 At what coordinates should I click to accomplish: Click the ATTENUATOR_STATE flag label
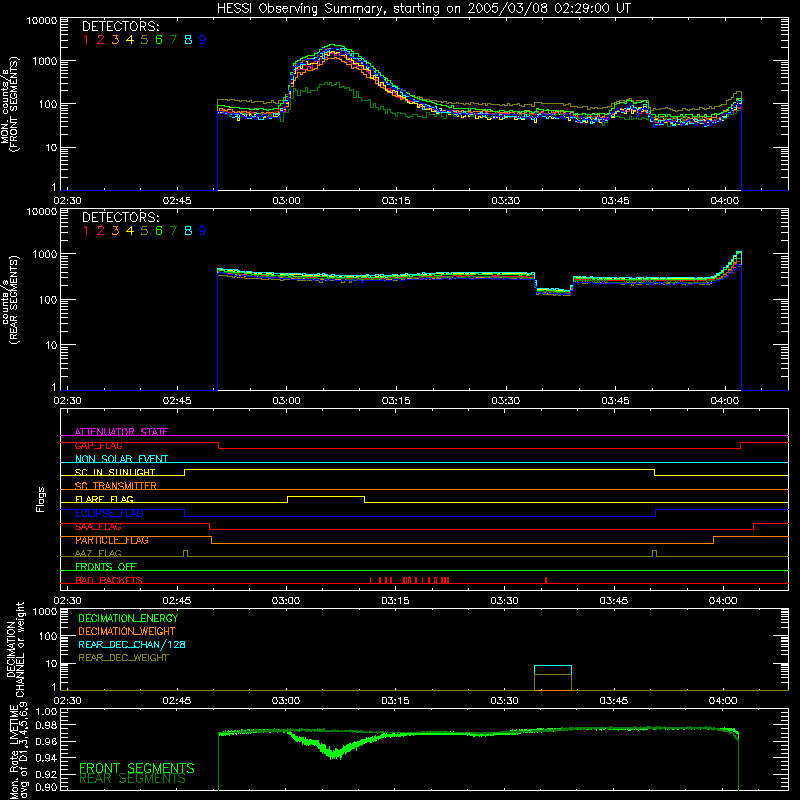(121, 432)
